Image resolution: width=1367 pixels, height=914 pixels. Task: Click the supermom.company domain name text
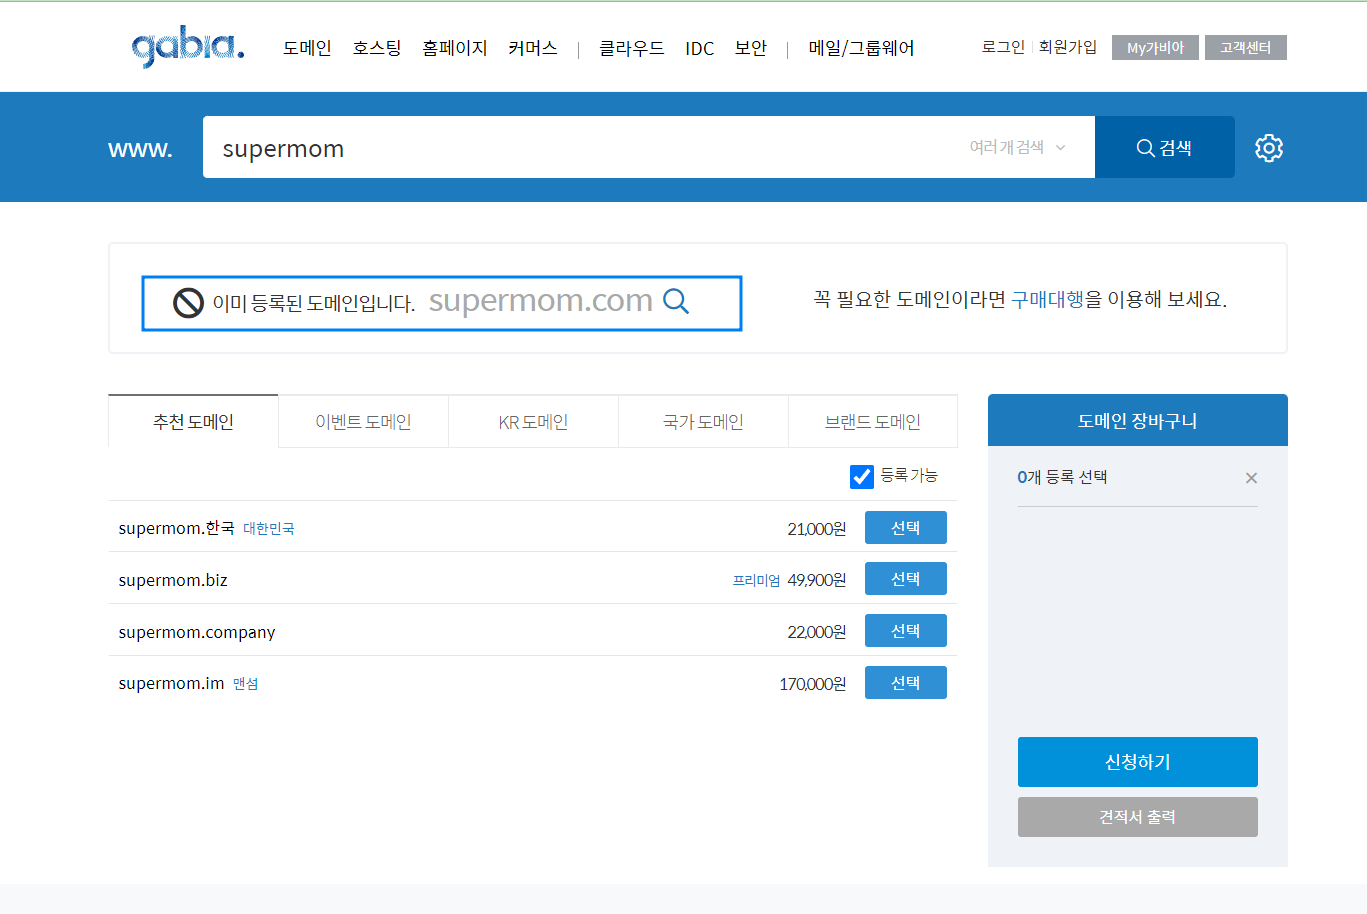pos(197,632)
